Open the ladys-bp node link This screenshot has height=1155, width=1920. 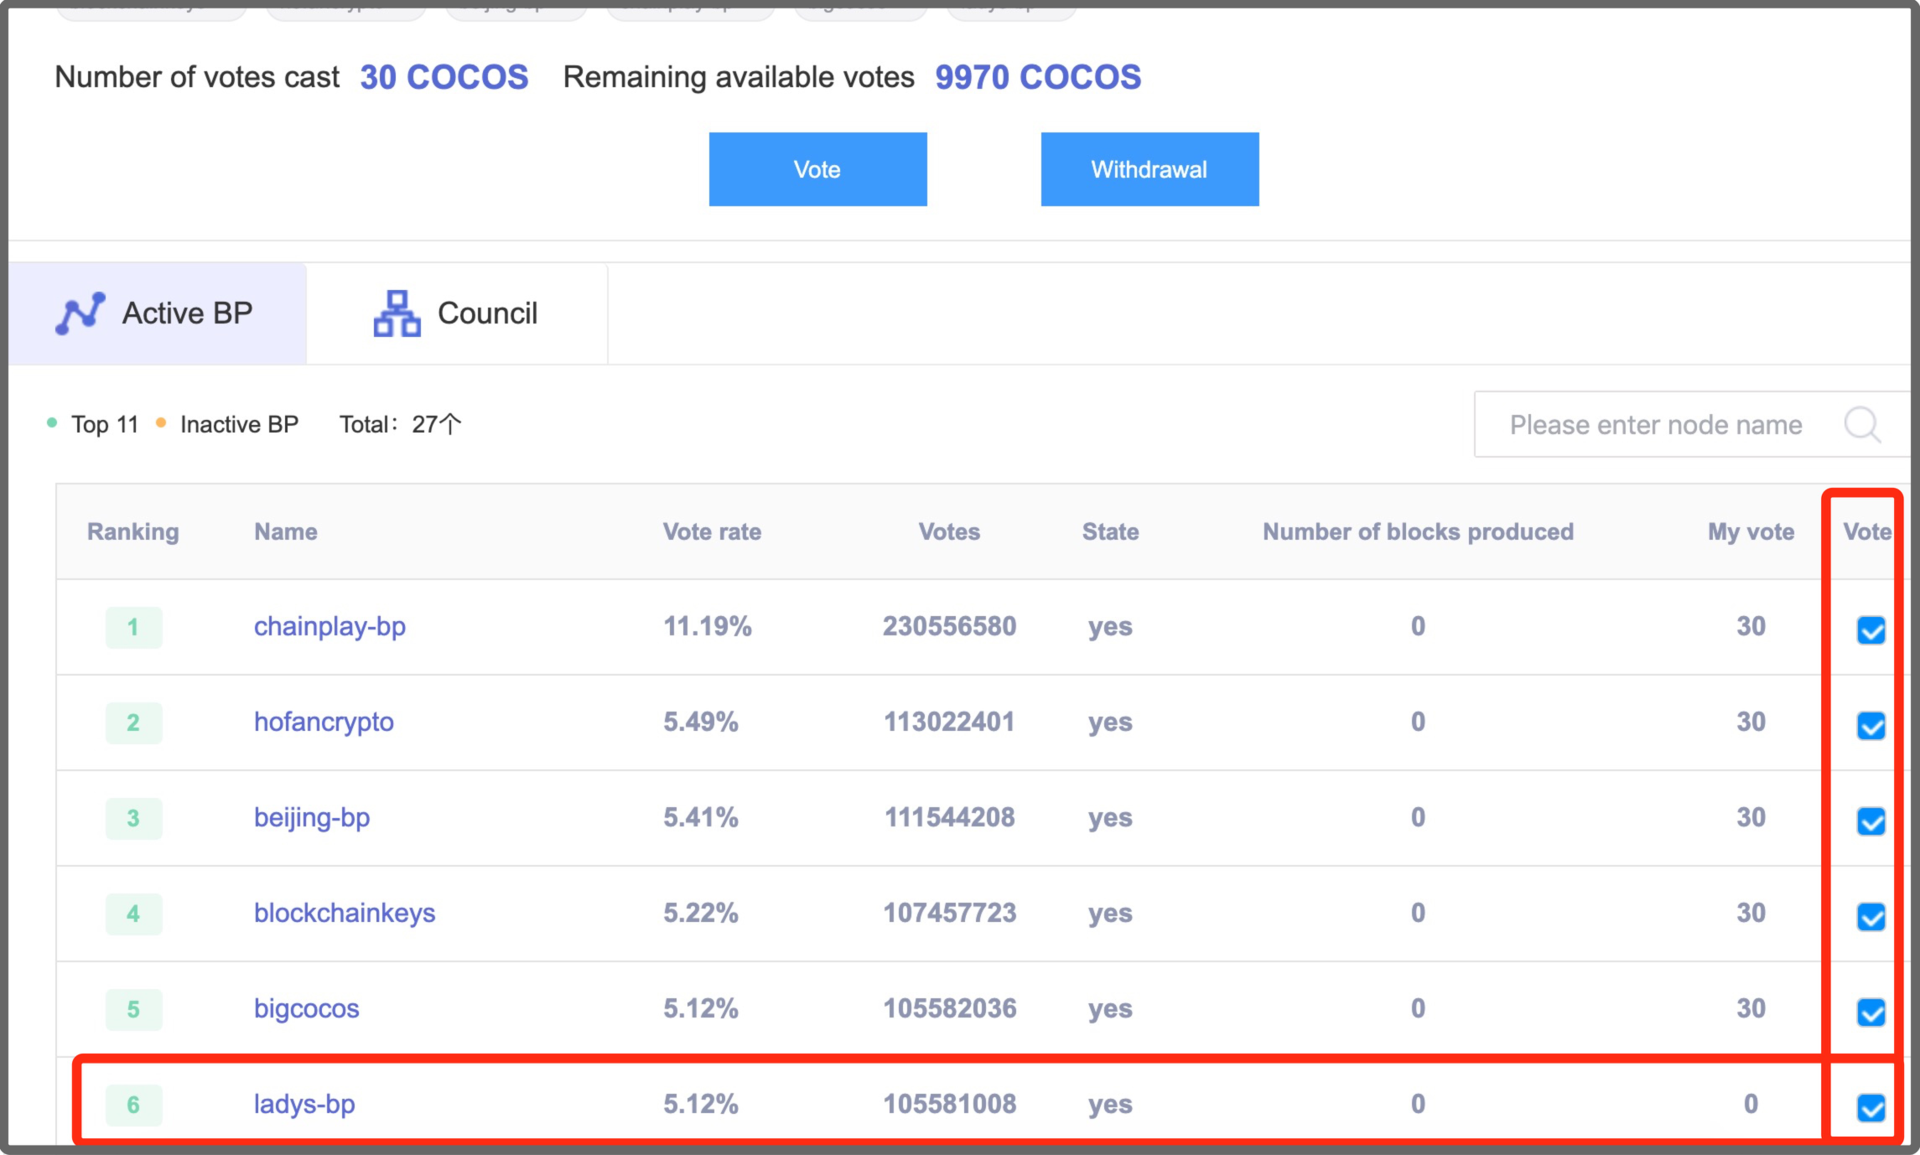point(304,1104)
